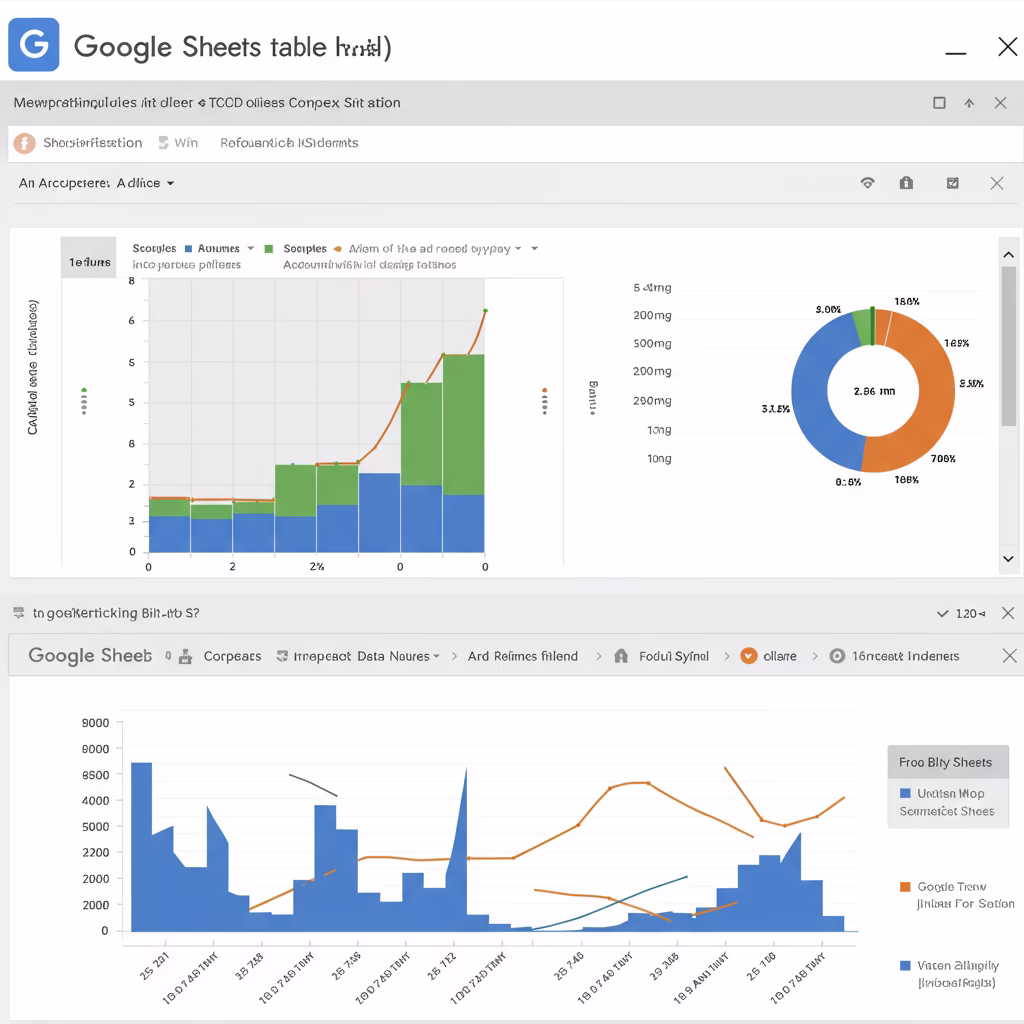Click the green Scorples legend swatch
The height and width of the screenshot is (1024, 1024).
(x=268, y=249)
